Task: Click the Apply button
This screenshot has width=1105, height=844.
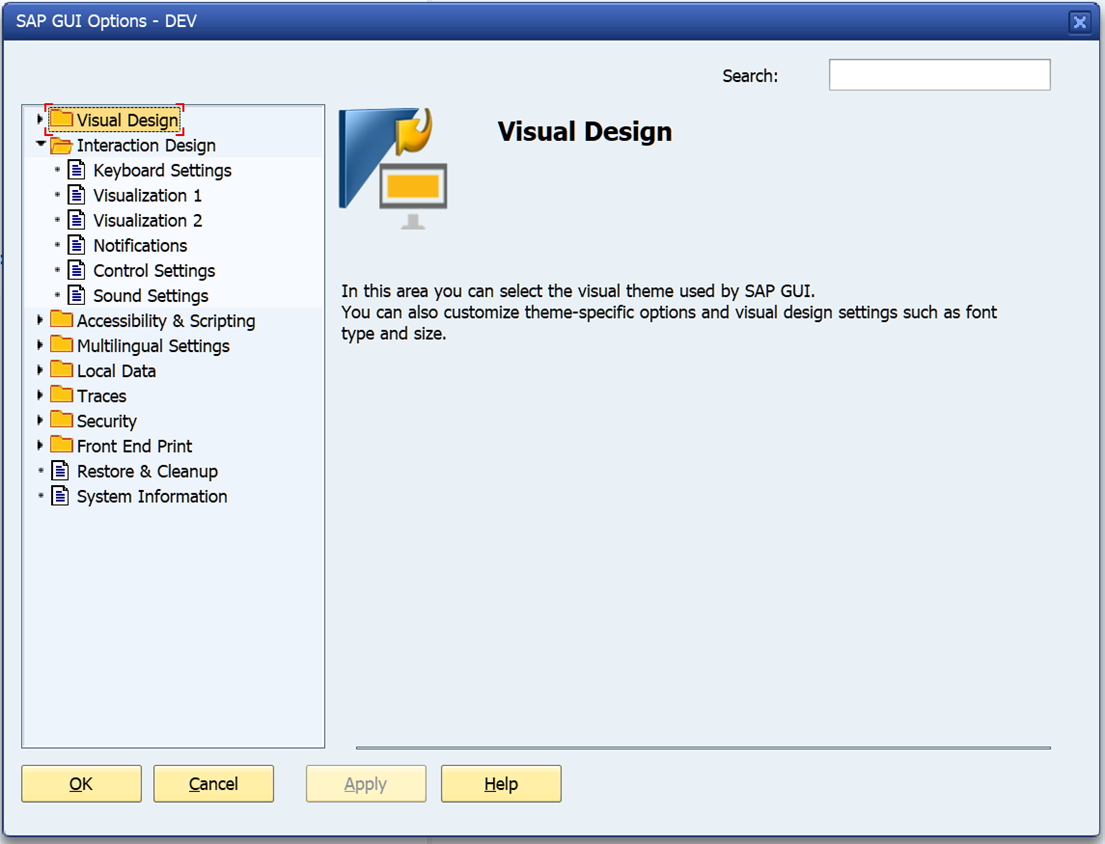Action: 366,783
